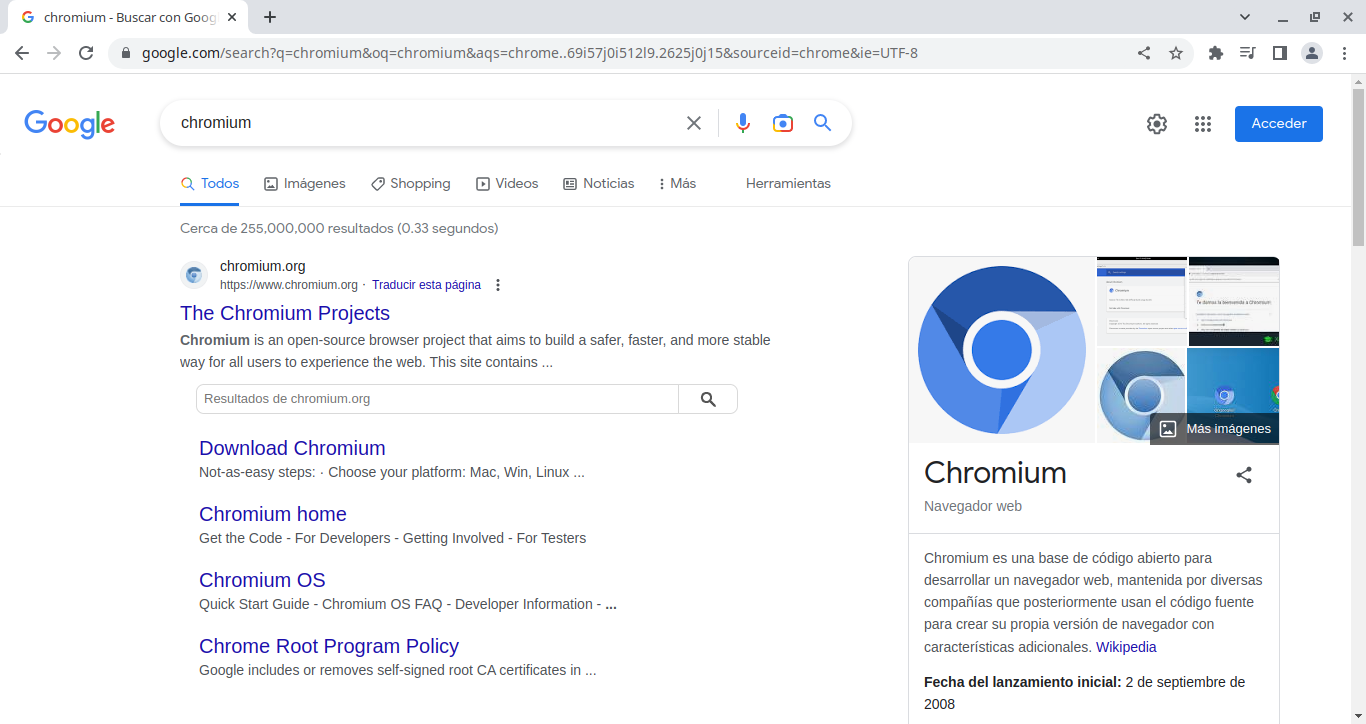This screenshot has width=1366, height=724.
Task: Close the chromium search tab
Action: coord(232,17)
